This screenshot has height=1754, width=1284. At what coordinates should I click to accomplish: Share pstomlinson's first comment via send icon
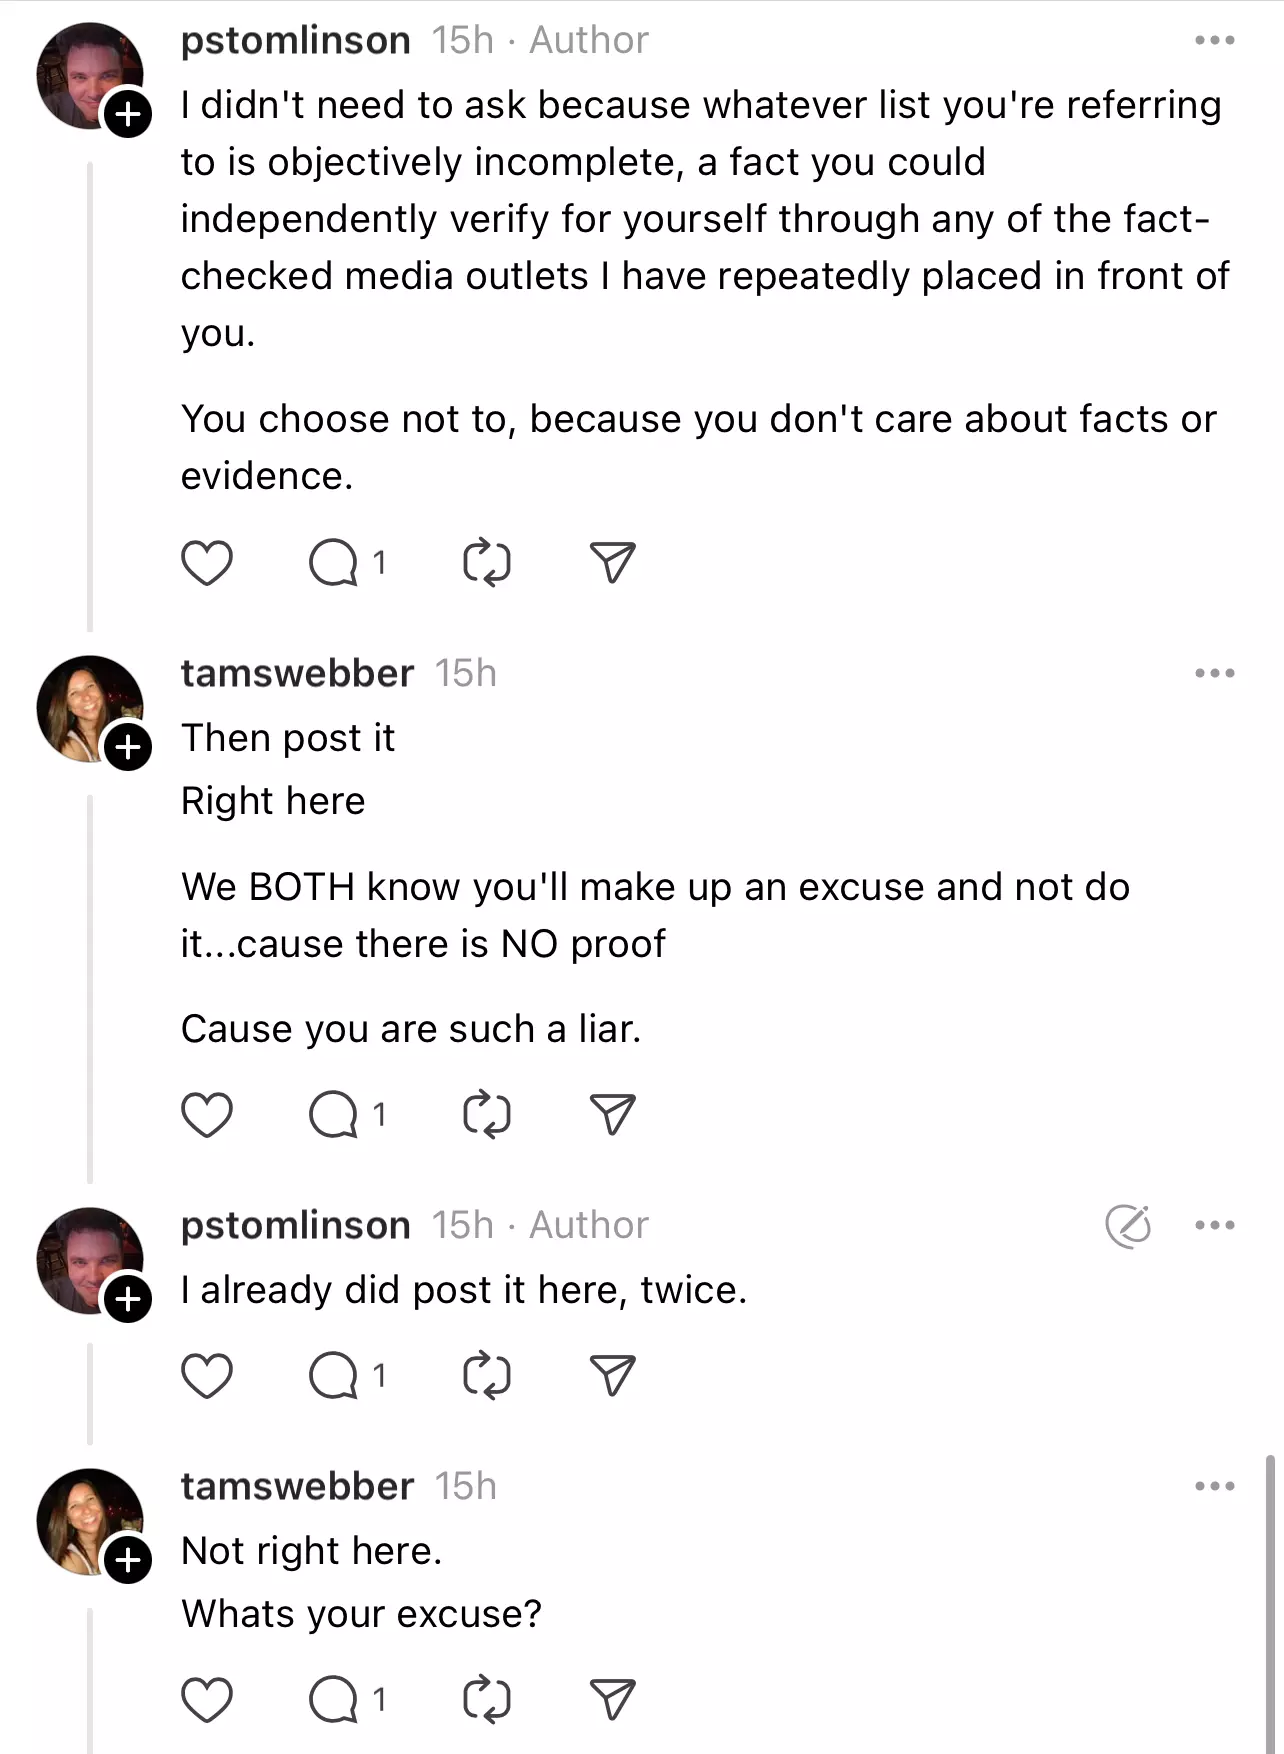click(612, 562)
